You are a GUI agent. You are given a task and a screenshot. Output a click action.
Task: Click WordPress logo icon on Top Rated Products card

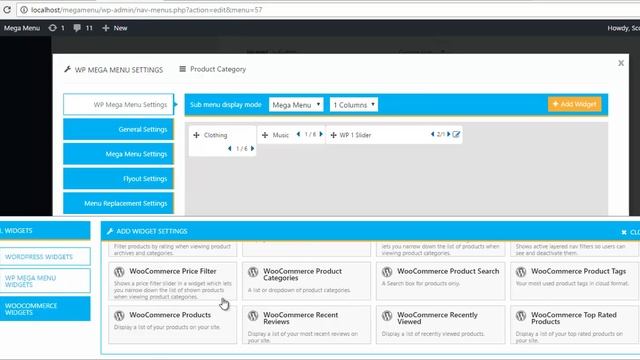point(521,315)
